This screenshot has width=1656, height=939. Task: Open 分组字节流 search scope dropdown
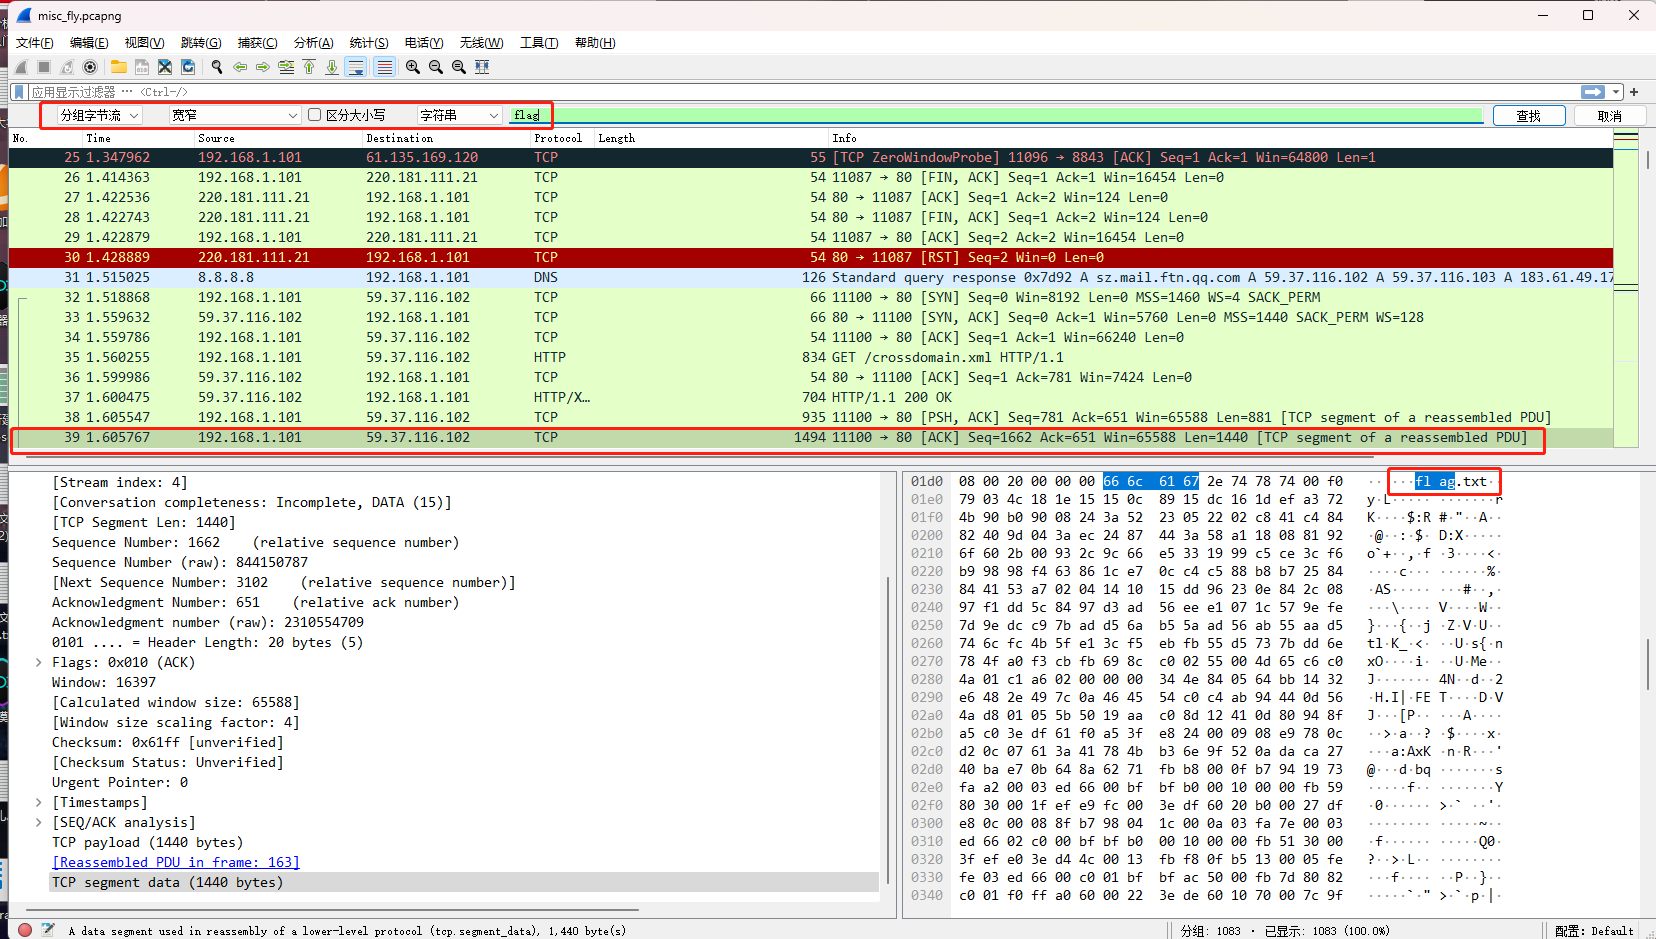click(99, 115)
